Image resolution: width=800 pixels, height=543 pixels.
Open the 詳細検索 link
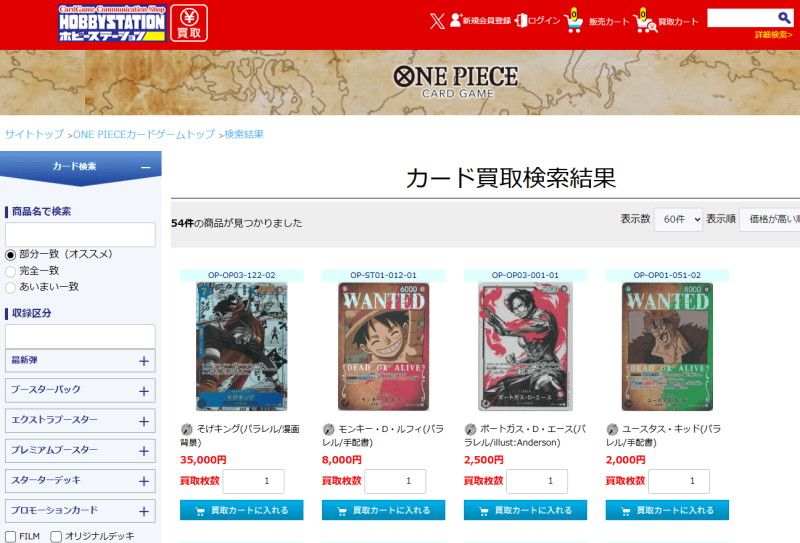tap(773, 35)
